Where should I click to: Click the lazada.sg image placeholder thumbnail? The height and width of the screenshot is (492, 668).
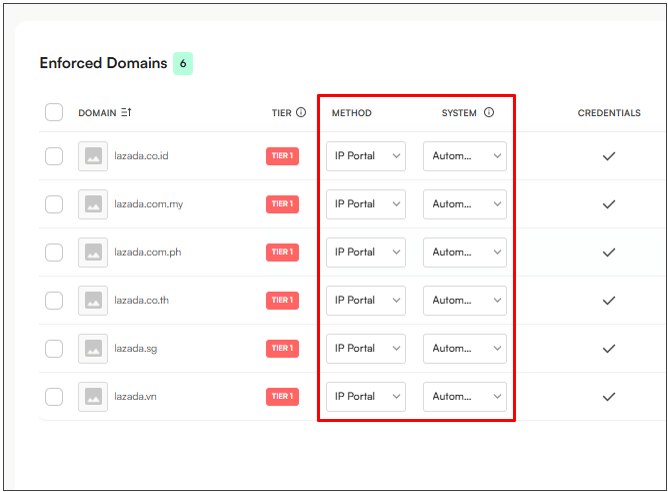coord(93,348)
